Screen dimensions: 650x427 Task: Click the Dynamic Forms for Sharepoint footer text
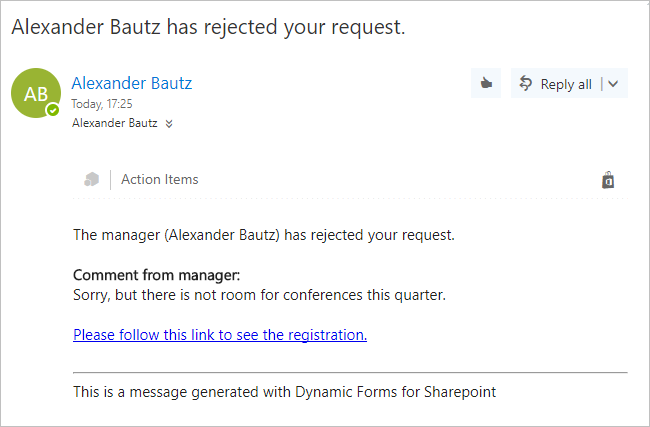[284, 391]
